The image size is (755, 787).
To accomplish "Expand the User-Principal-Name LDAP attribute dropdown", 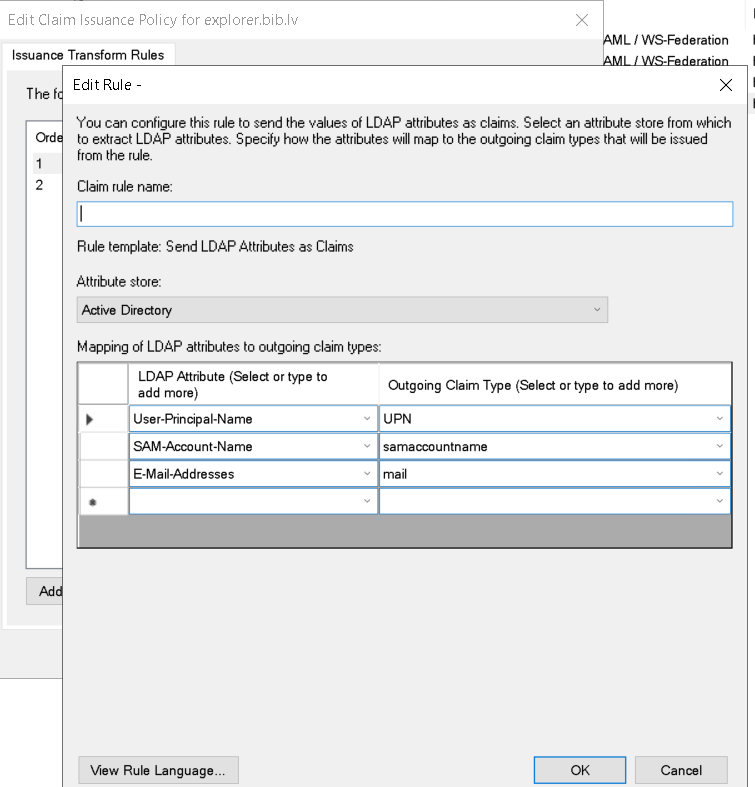I will pos(367,419).
